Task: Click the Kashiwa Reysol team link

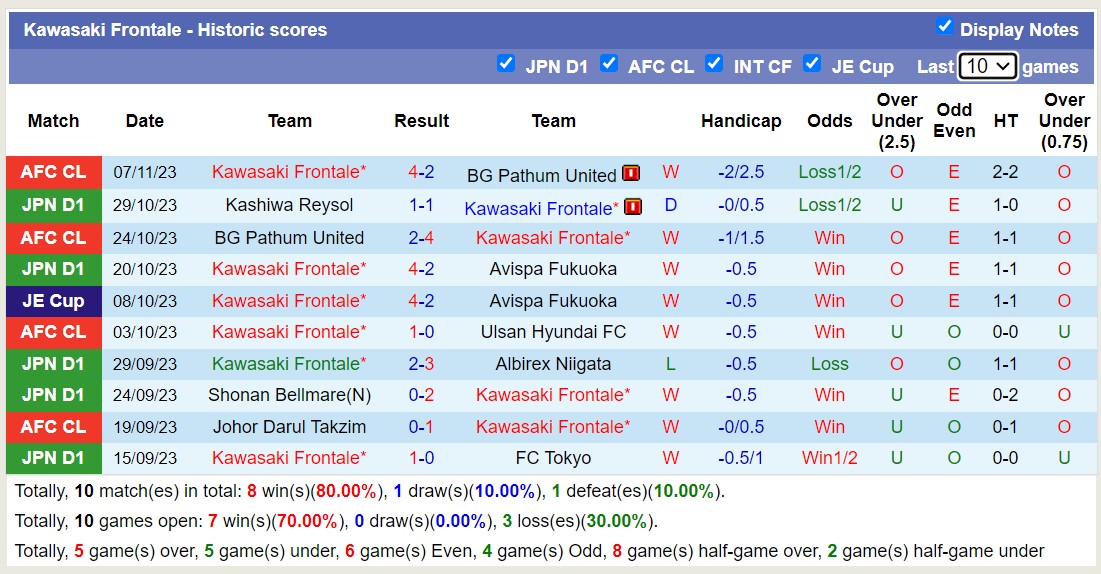Action: pyautogui.click(x=289, y=205)
